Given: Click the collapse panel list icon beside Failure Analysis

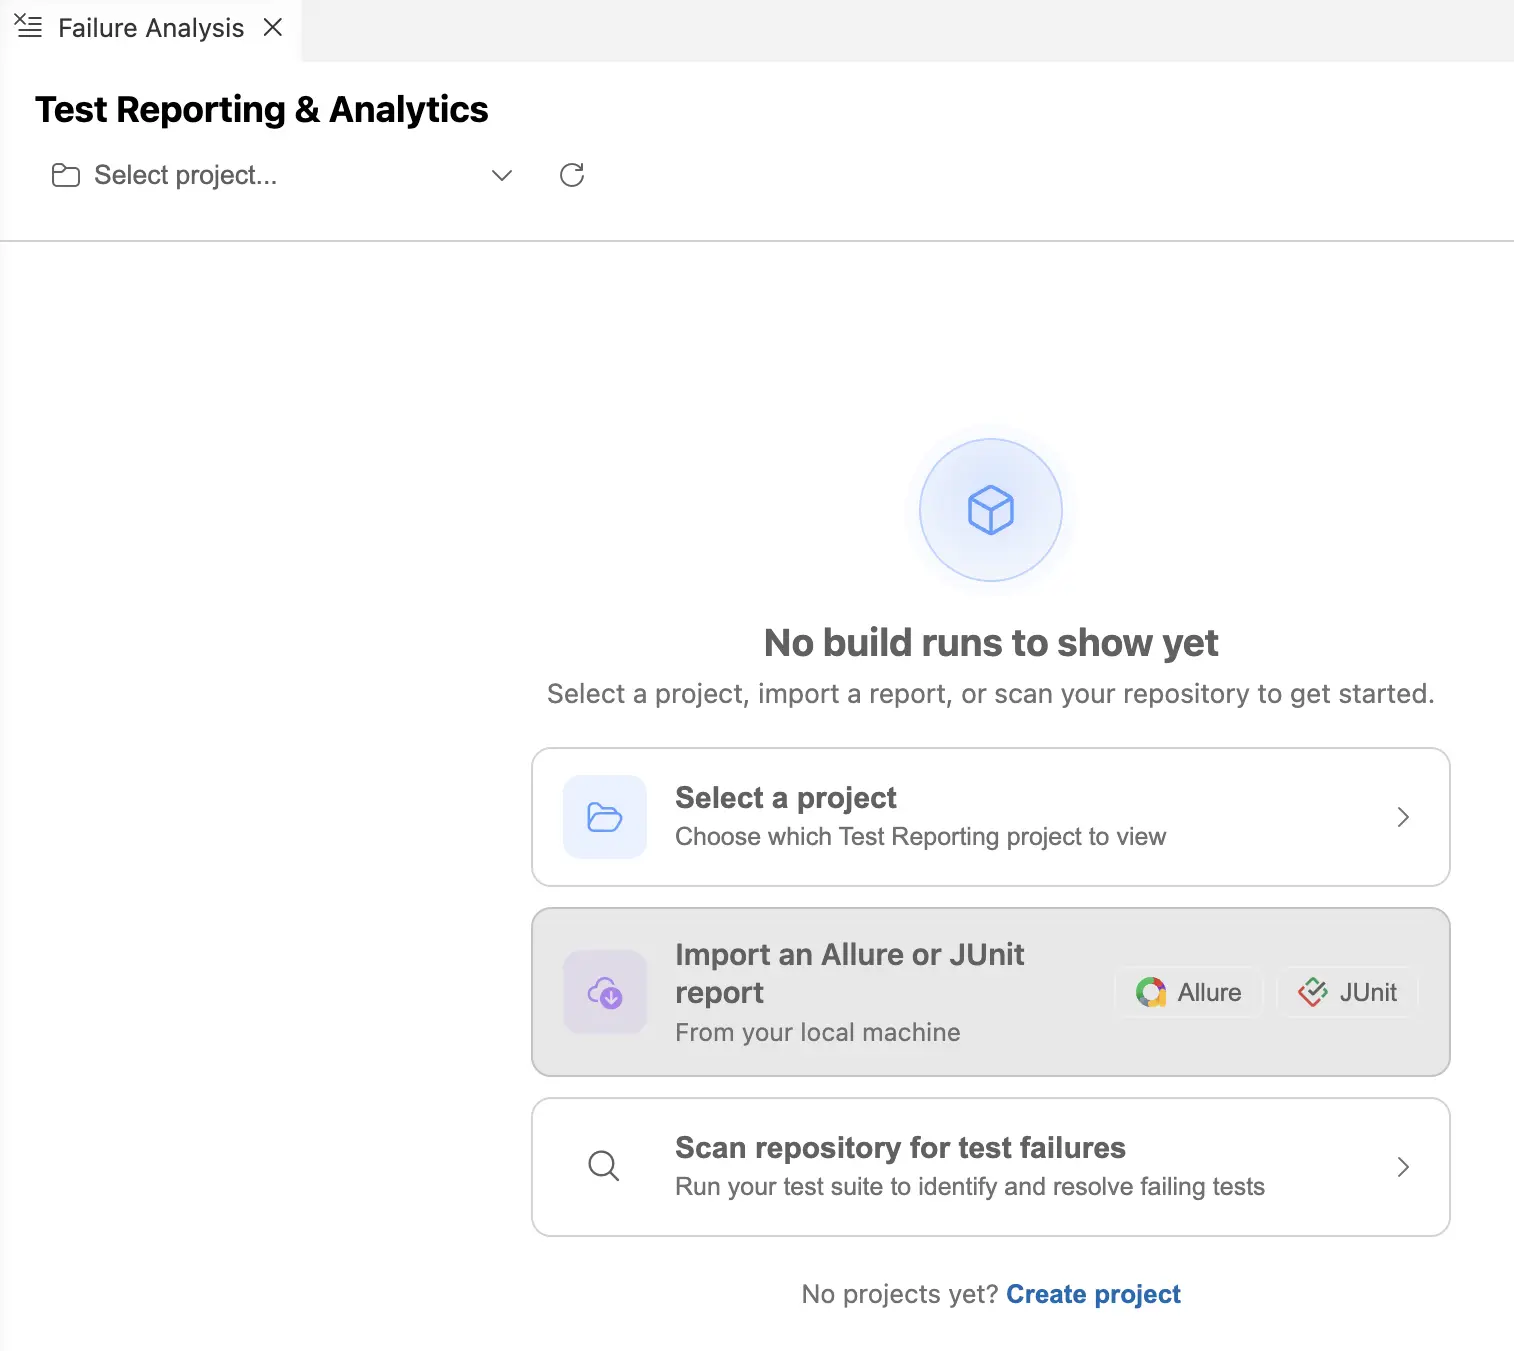Looking at the screenshot, I should (28, 27).
